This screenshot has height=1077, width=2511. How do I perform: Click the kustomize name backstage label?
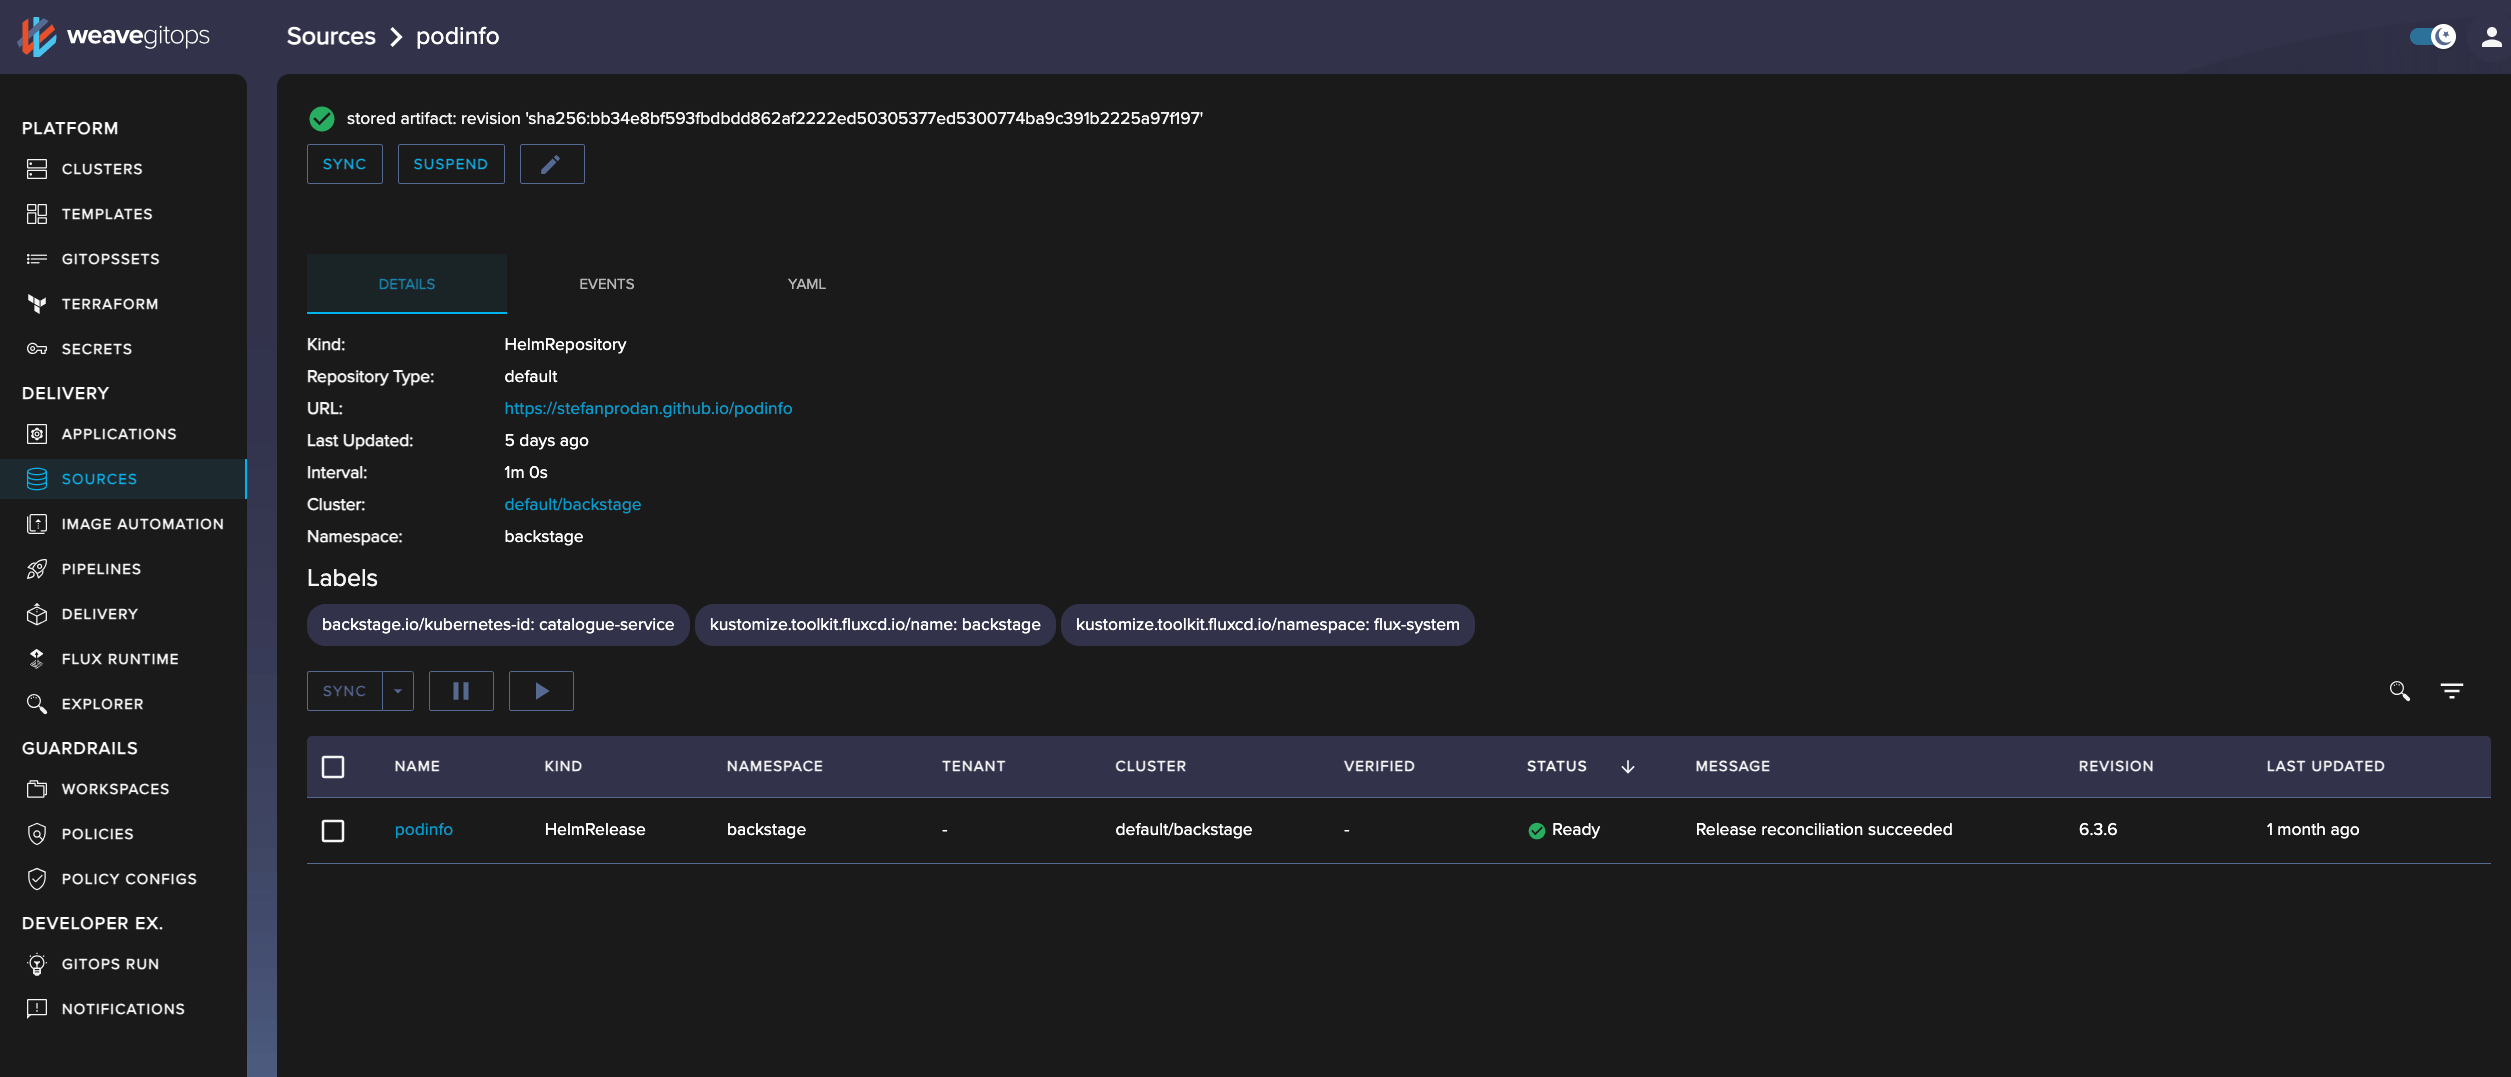coord(875,625)
